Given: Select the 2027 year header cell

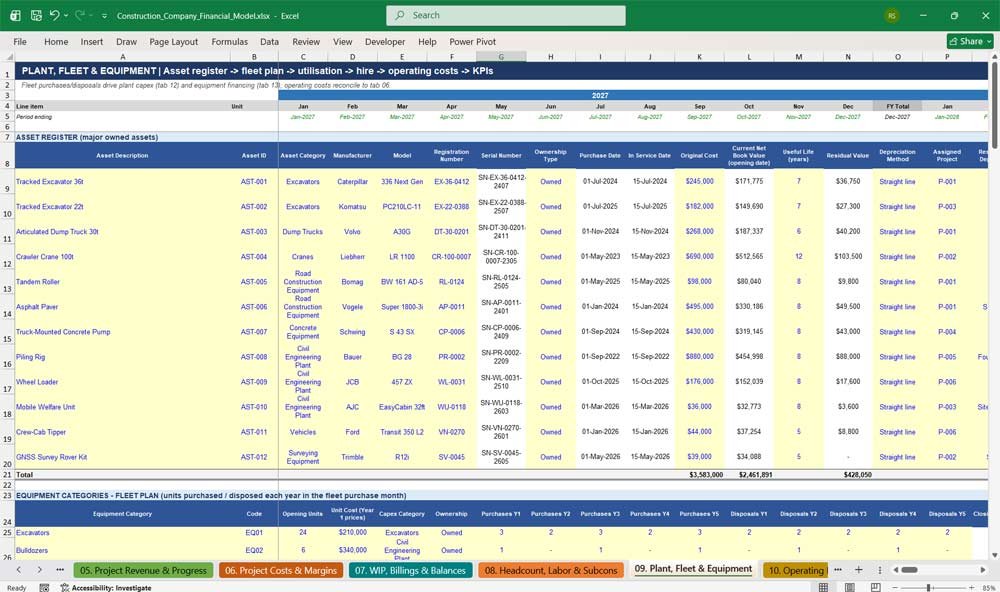Looking at the screenshot, I should (x=600, y=95).
